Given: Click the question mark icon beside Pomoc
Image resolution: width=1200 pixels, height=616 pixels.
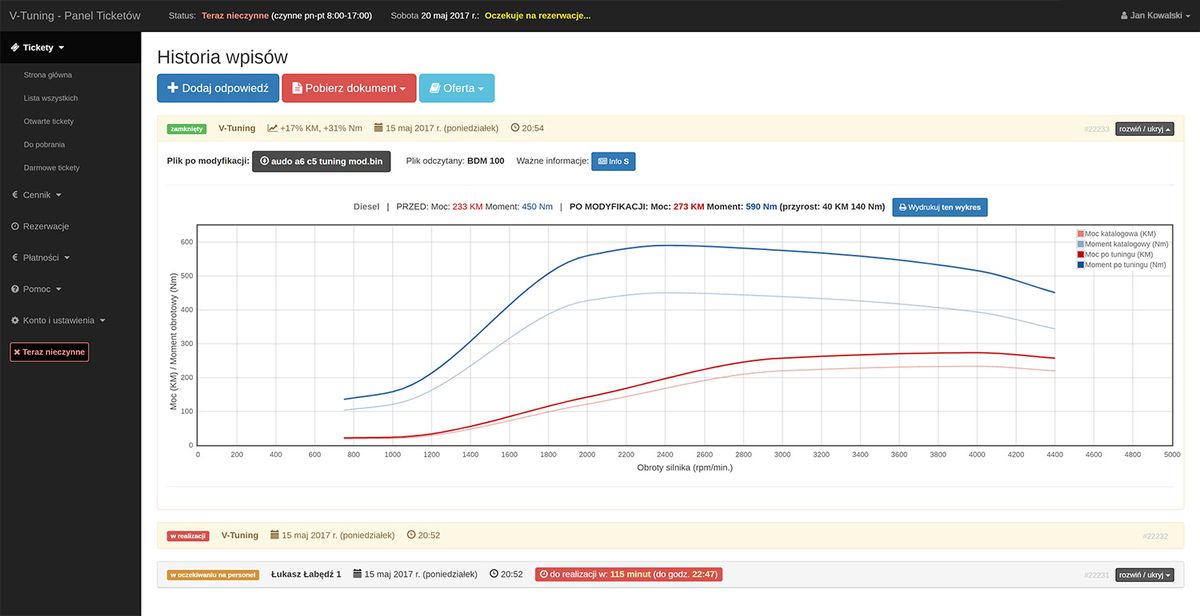Looking at the screenshot, I should (x=15, y=289).
